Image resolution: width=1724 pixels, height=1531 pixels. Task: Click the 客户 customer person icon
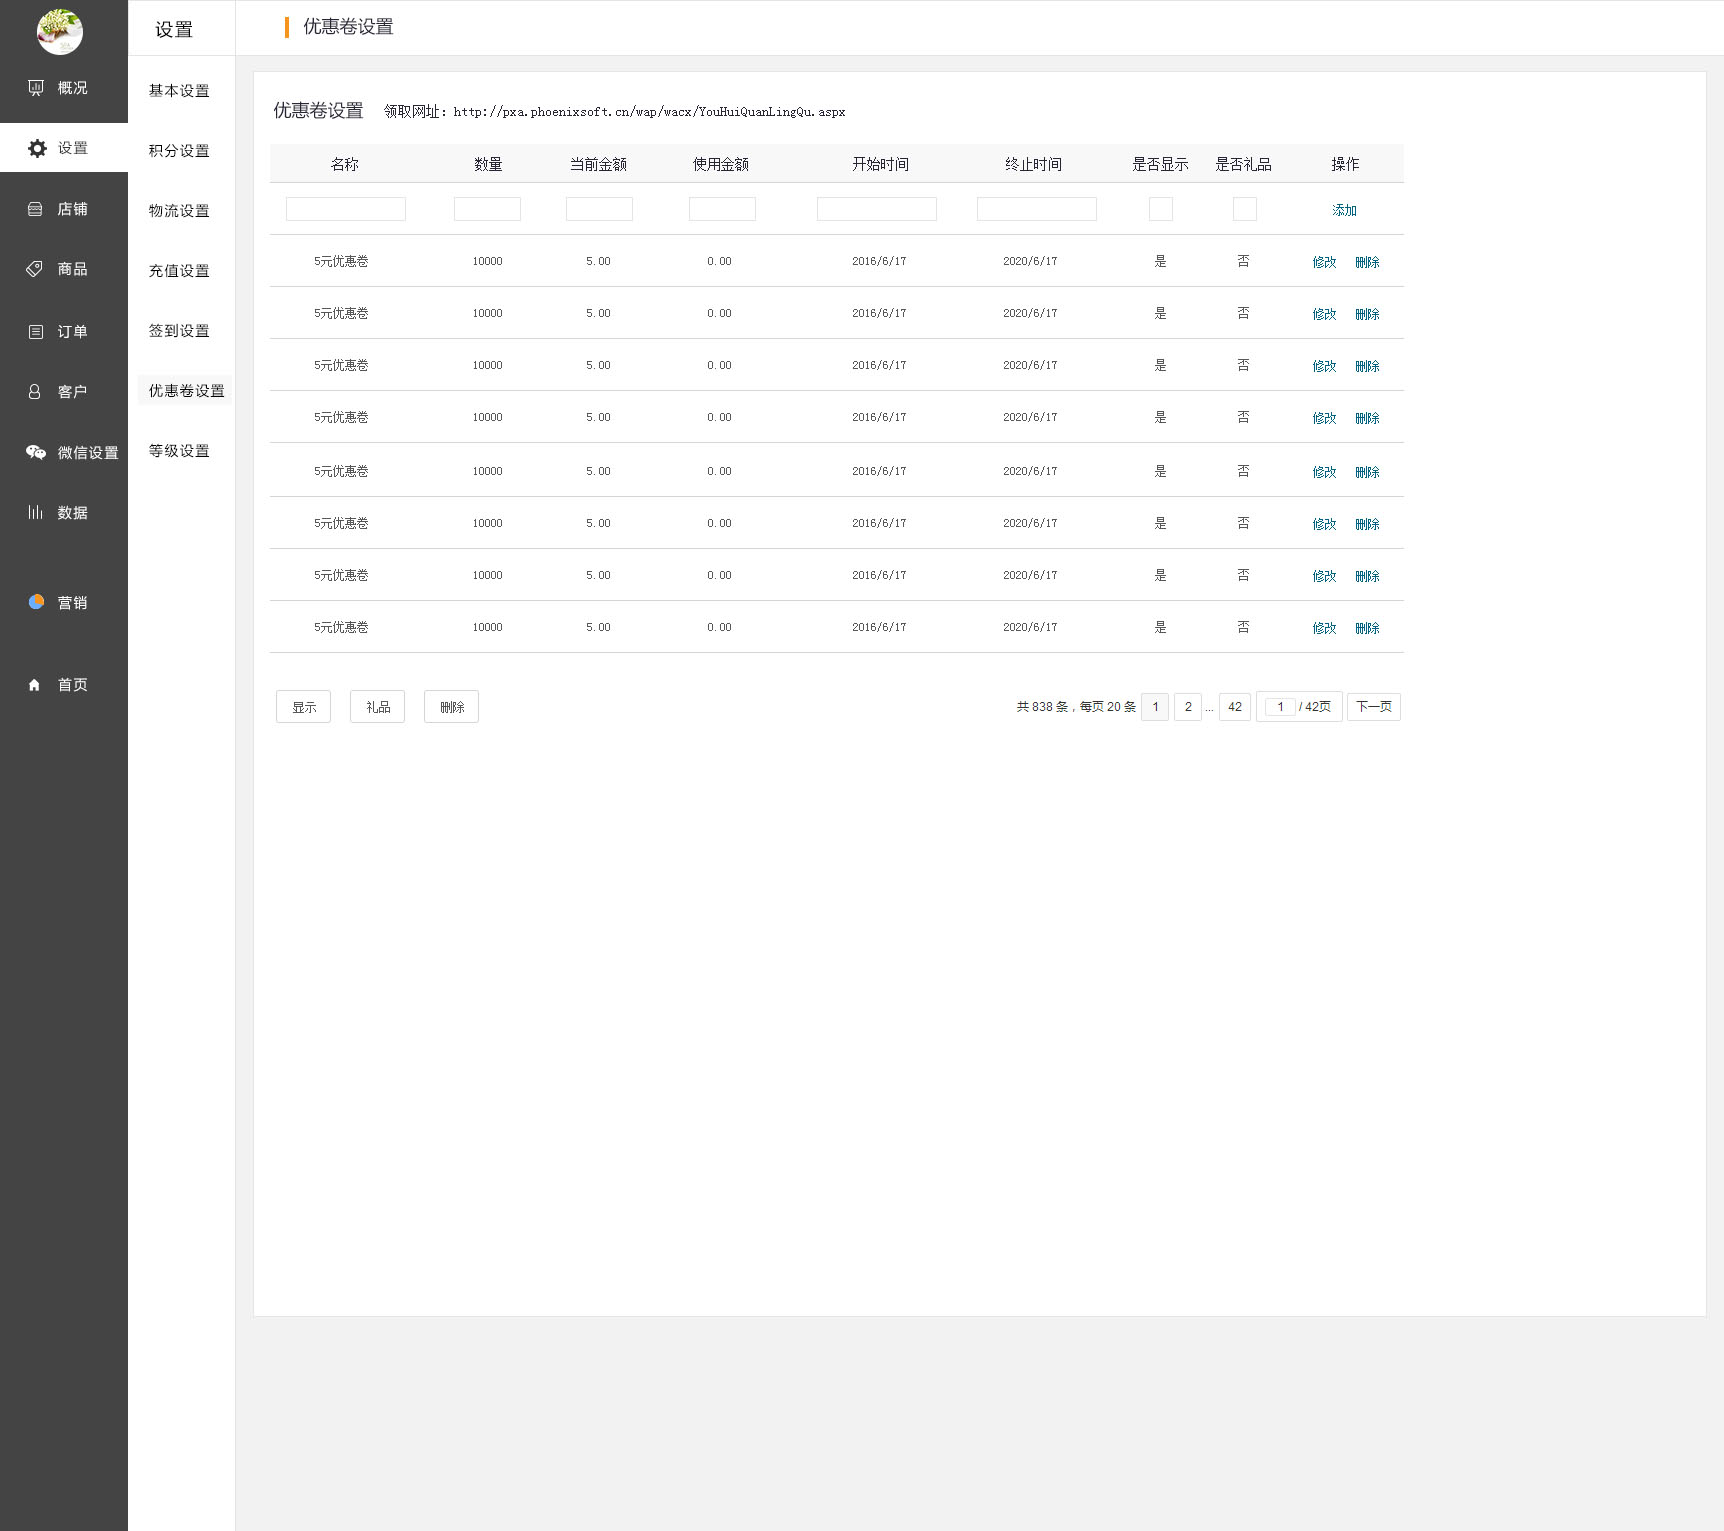tap(35, 392)
